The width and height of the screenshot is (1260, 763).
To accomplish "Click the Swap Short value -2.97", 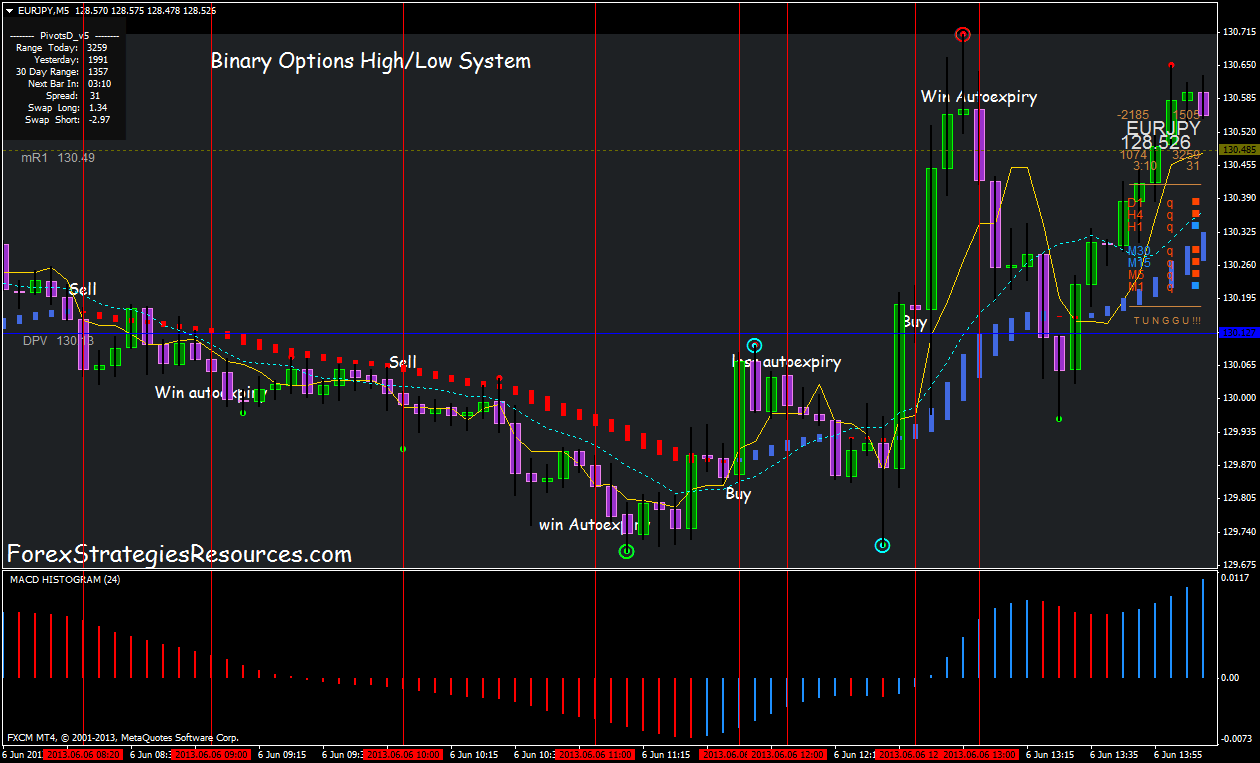I will tap(98, 119).
